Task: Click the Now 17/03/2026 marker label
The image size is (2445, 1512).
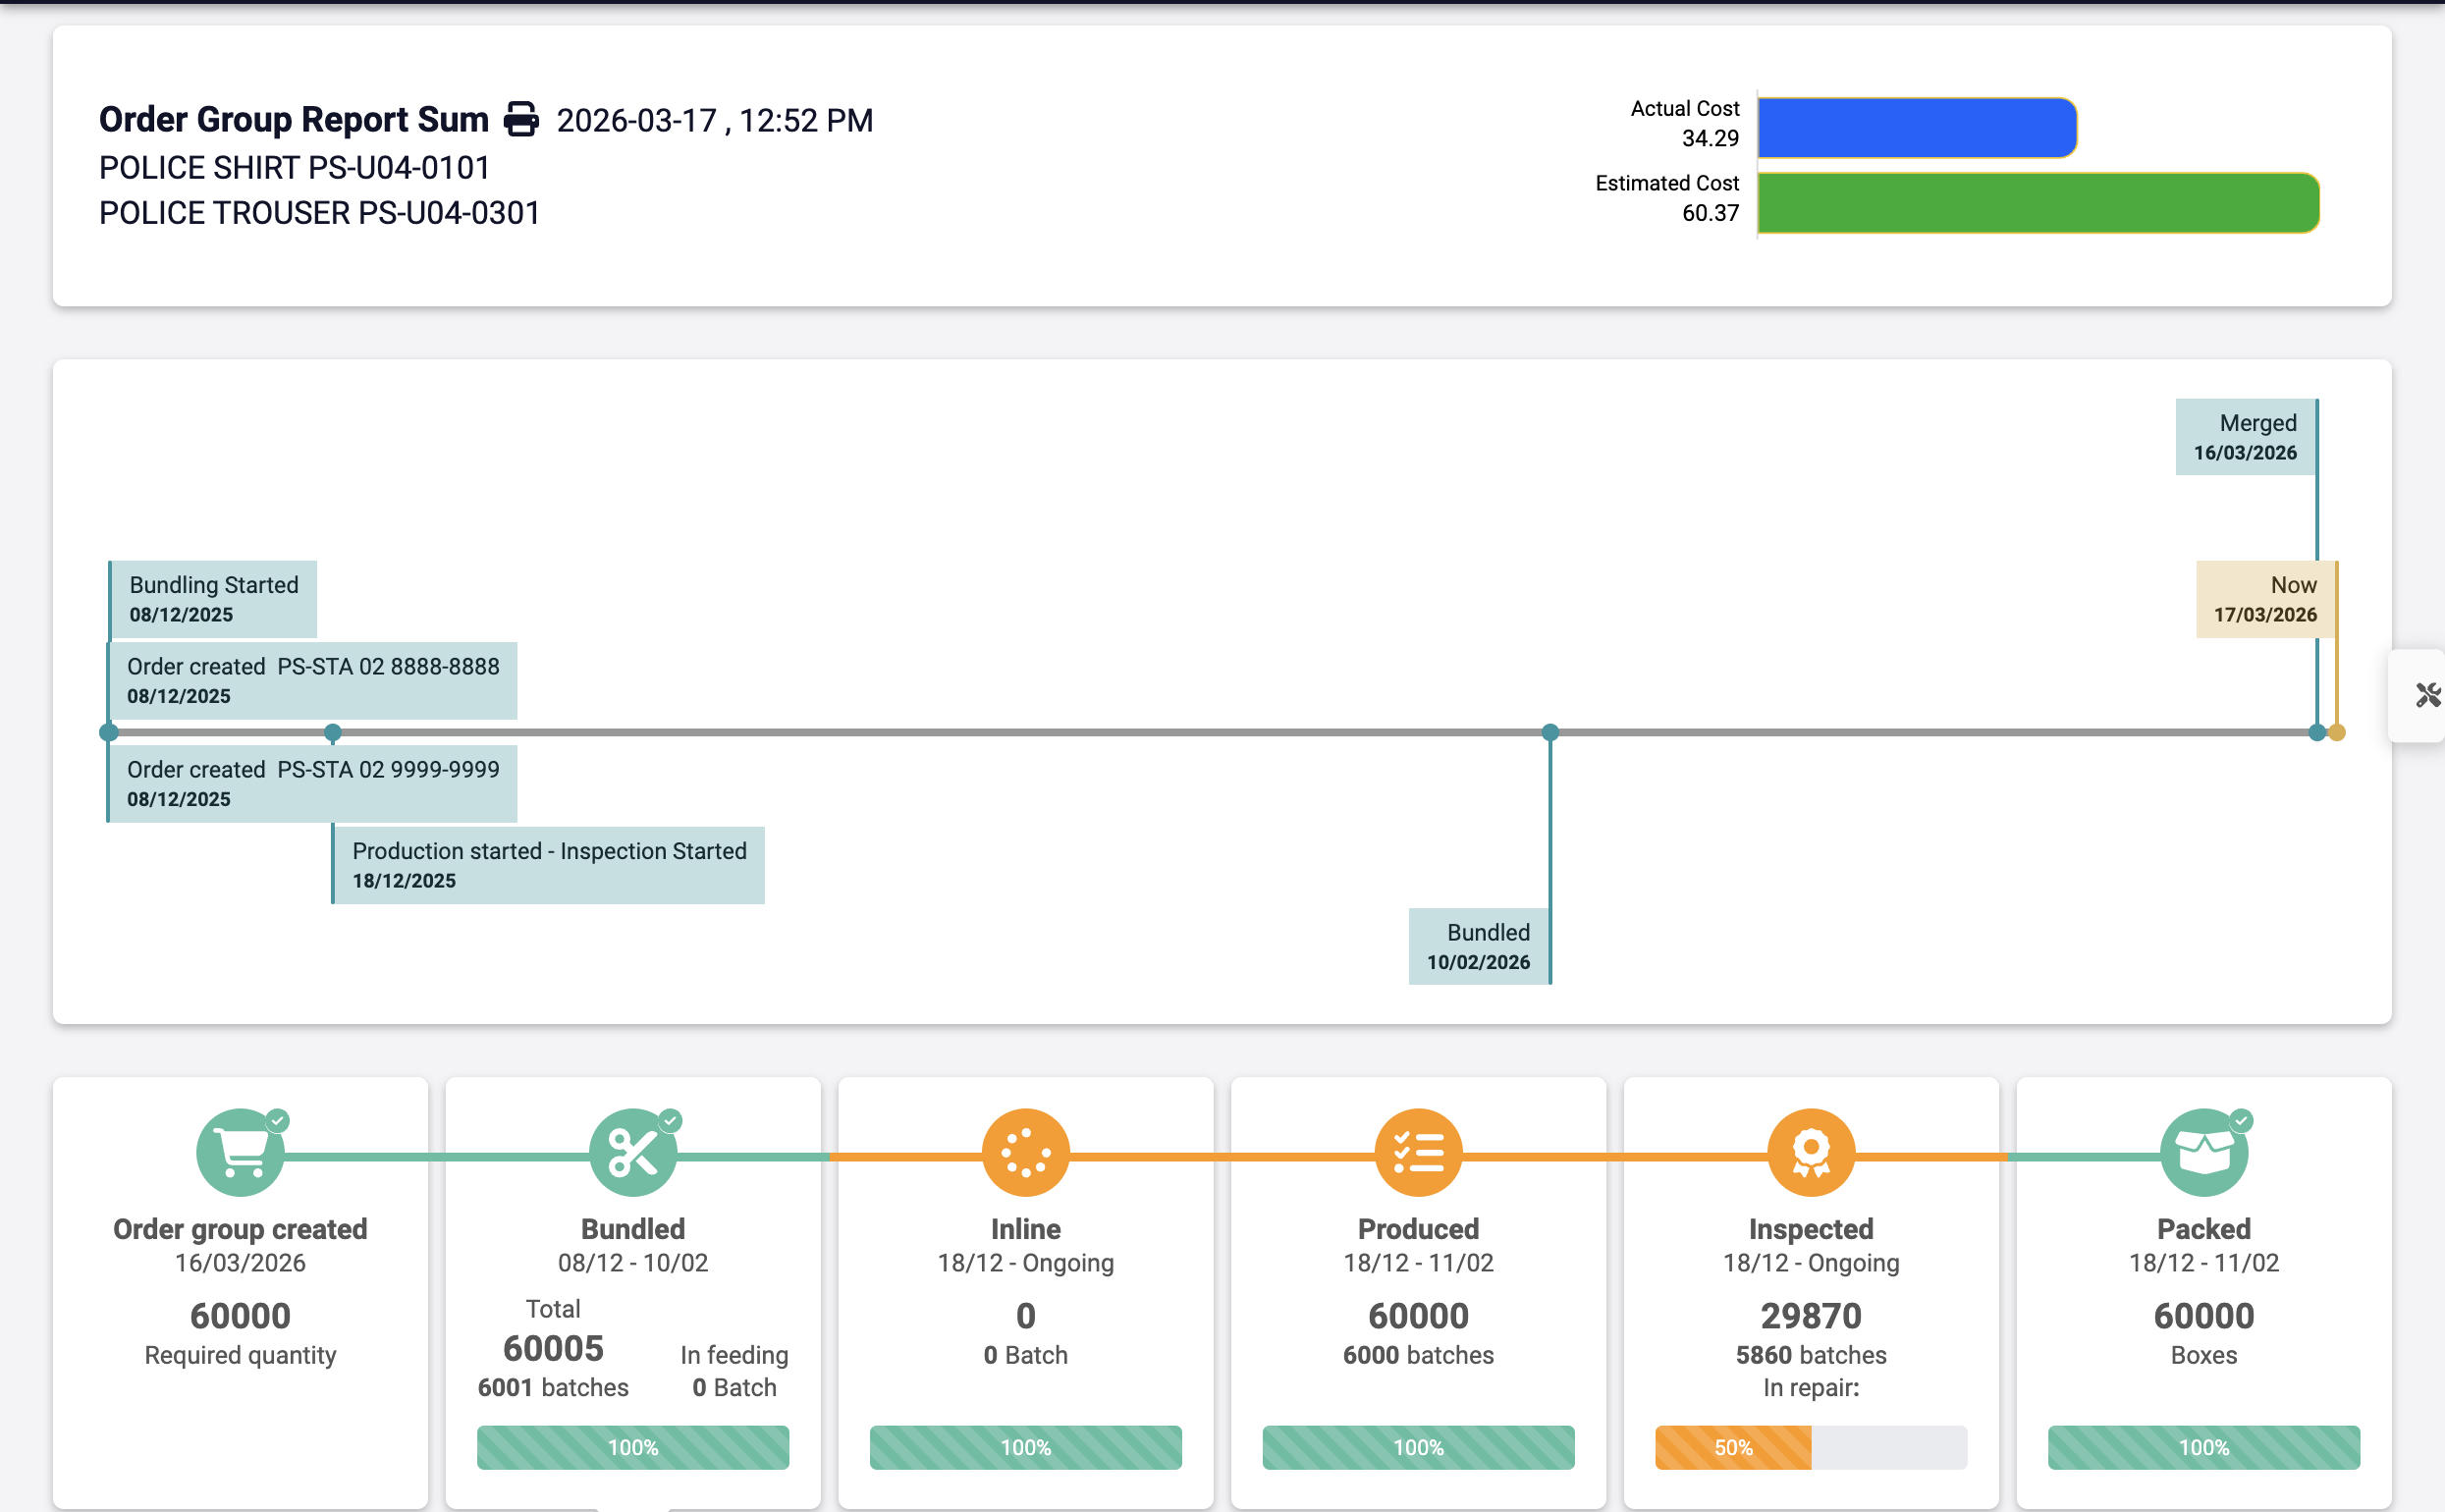Action: [2264, 599]
